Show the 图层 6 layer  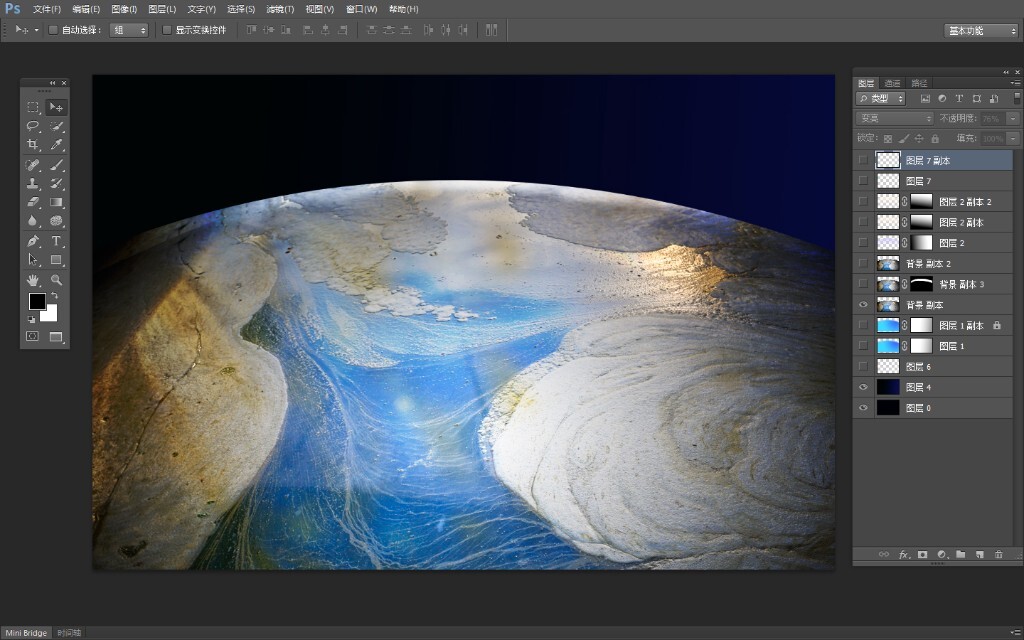pos(863,366)
